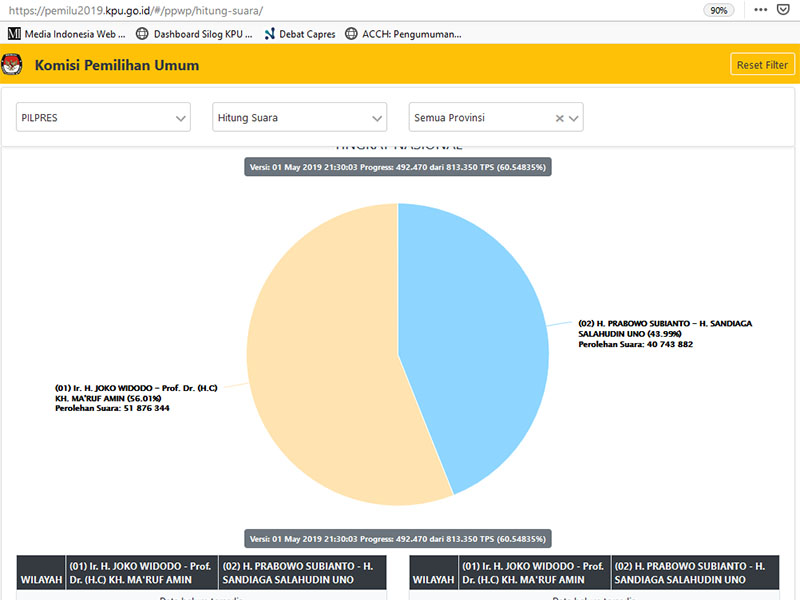The height and width of the screenshot is (600, 800).
Task: Expand the PILPRES dropdown
Action: click(104, 118)
